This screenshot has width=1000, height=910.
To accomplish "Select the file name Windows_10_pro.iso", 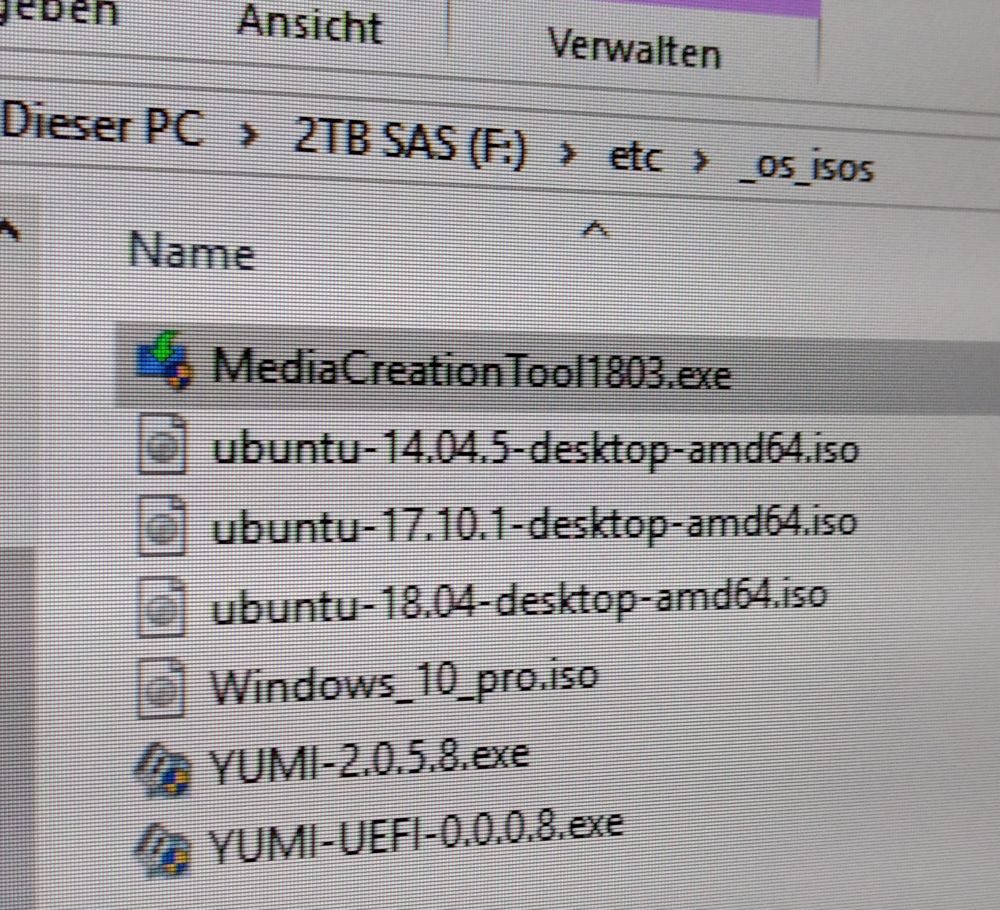I will click(x=404, y=683).
